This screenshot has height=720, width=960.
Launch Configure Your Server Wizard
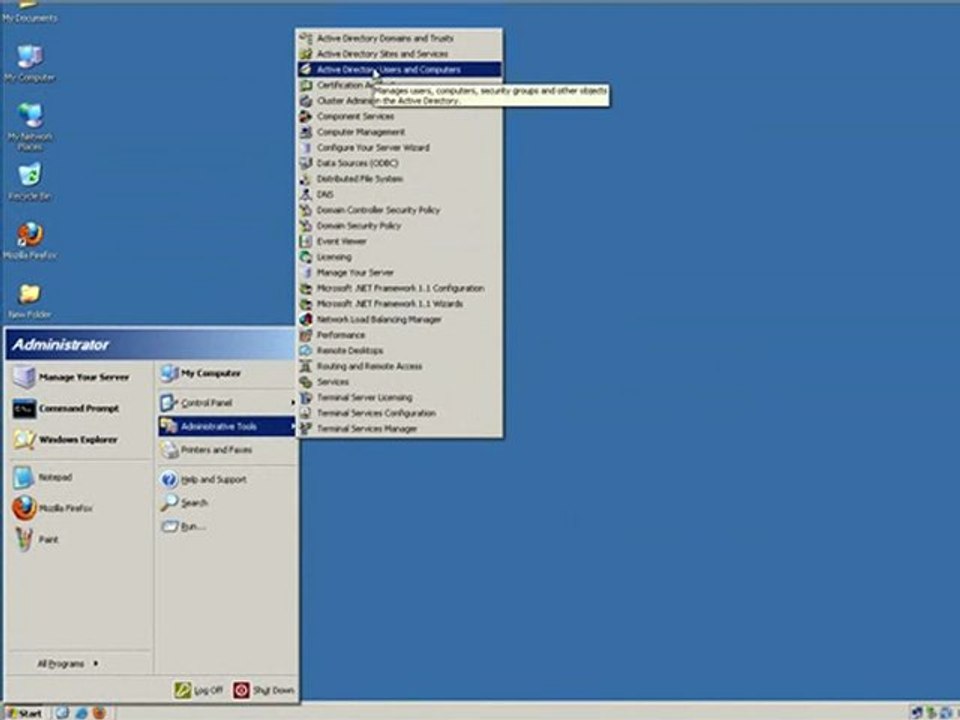pos(399,148)
